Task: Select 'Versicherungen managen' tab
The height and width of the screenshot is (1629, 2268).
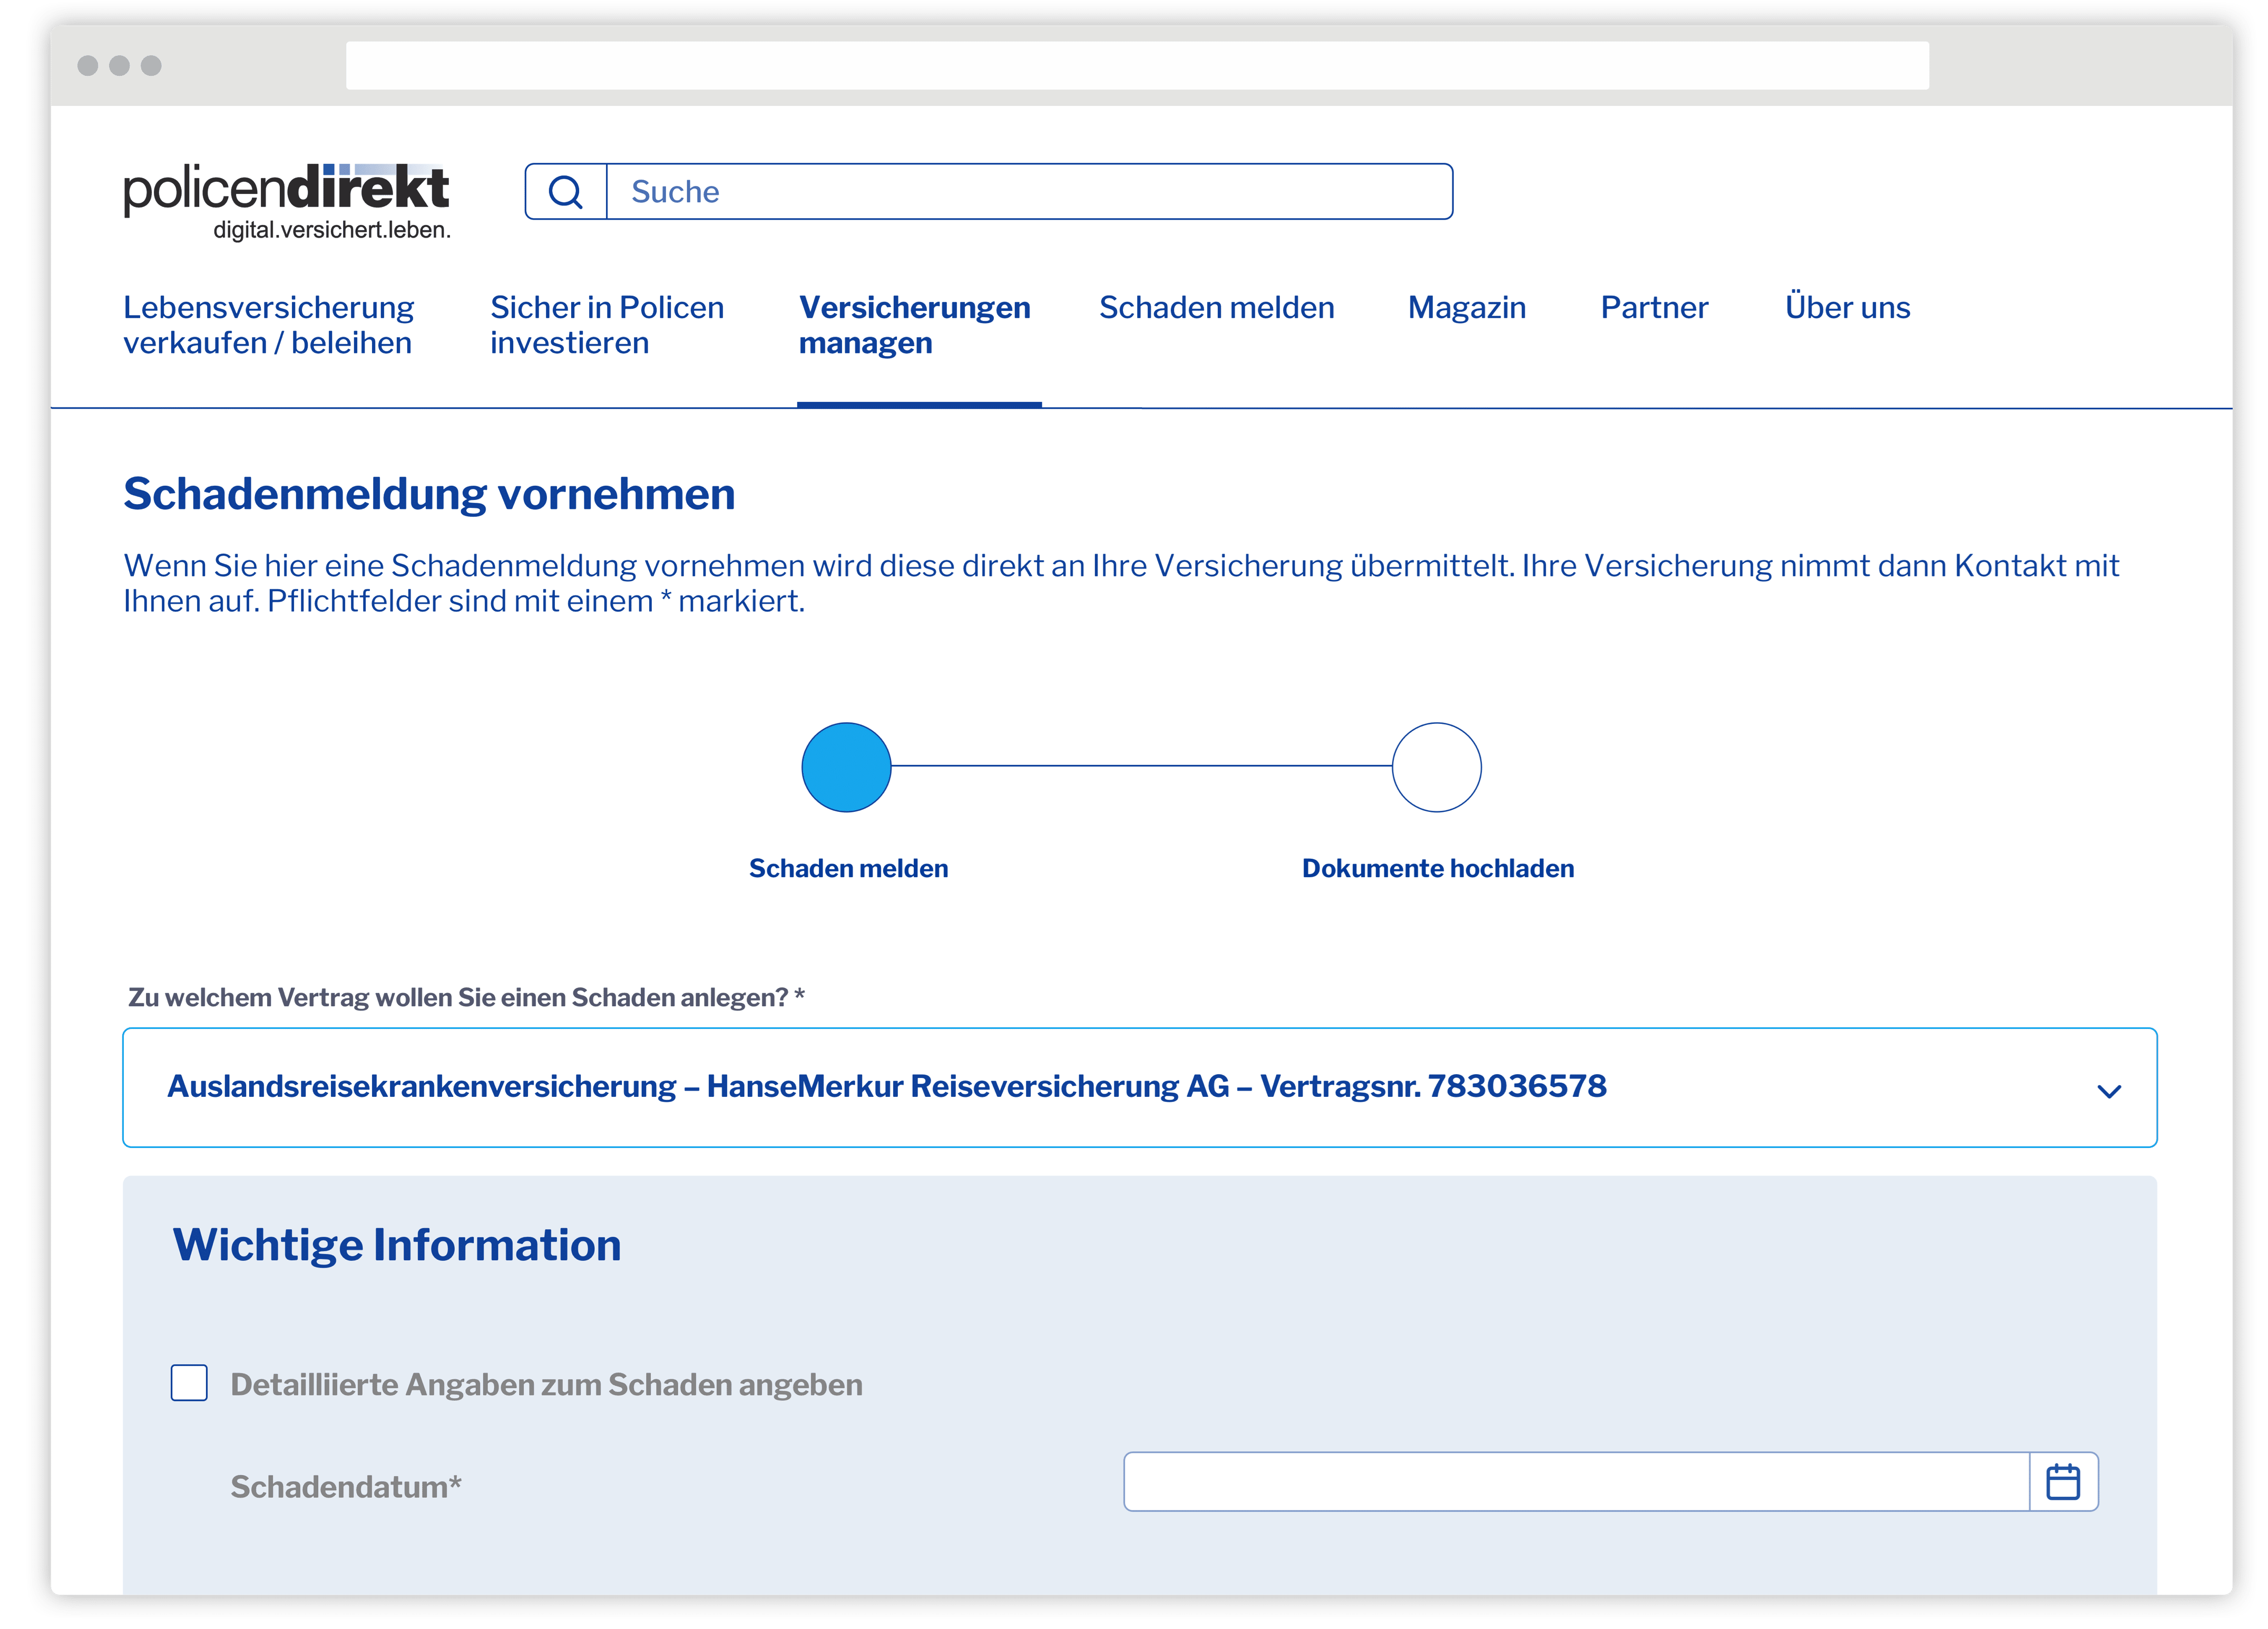Action: pyautogui.click(x=914, y=324)
